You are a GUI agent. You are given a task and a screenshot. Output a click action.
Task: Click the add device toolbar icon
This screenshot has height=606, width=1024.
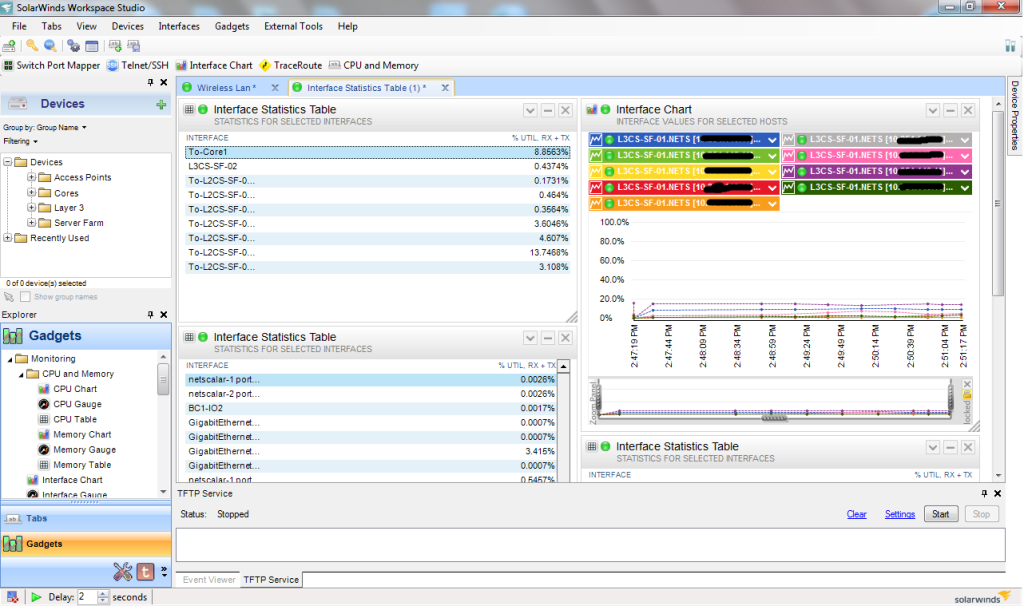click(9, 46)
